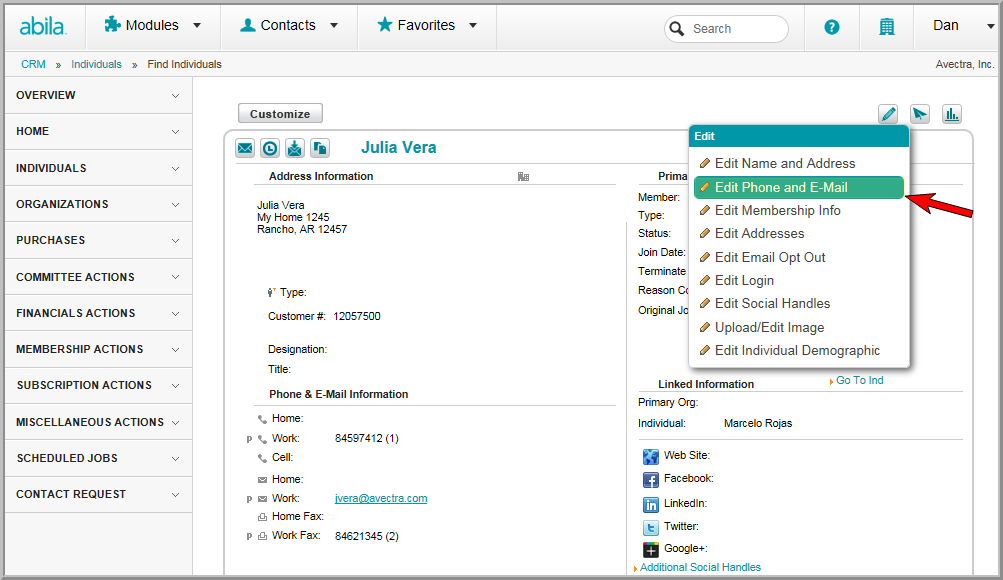Open help via the question mark icon
Viewport: 1003px width, 580px height.
tap(832, 27)
